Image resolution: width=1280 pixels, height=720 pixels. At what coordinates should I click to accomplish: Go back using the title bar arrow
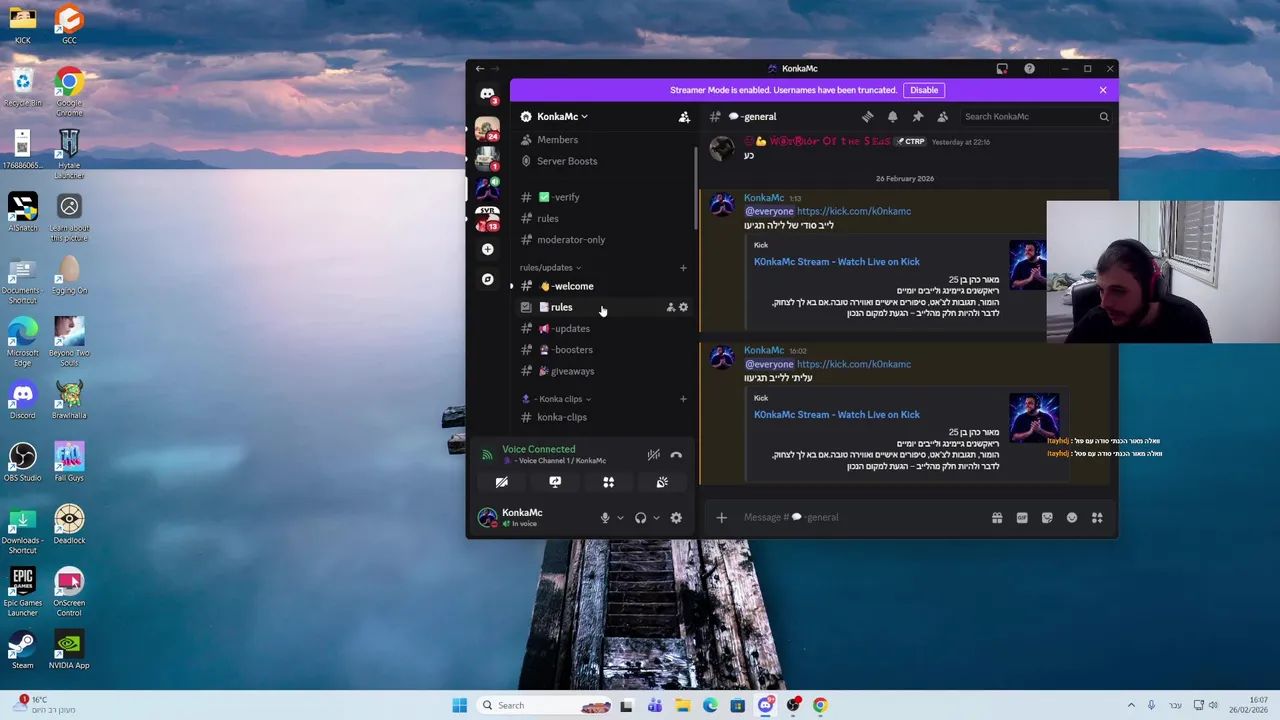480,69
